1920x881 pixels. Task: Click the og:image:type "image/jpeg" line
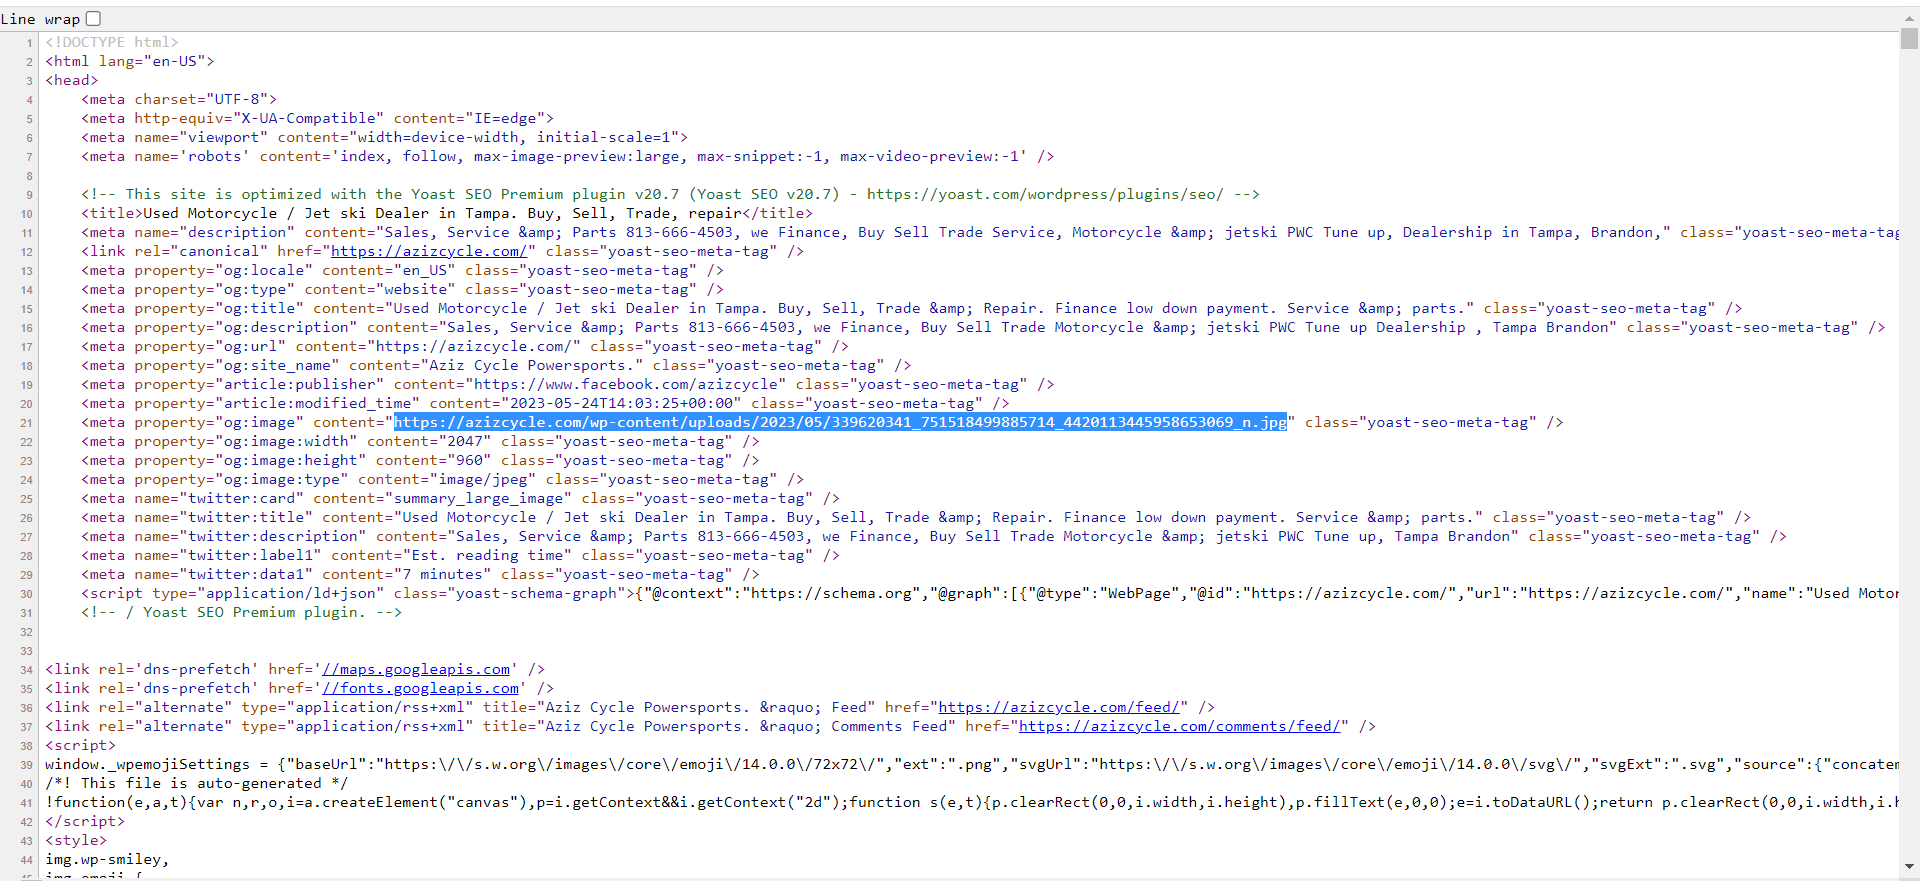442,479
